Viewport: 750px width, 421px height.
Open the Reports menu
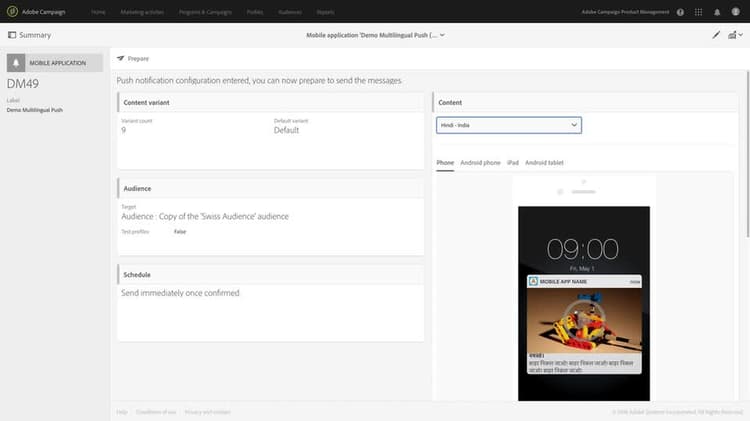pos(325,12)
